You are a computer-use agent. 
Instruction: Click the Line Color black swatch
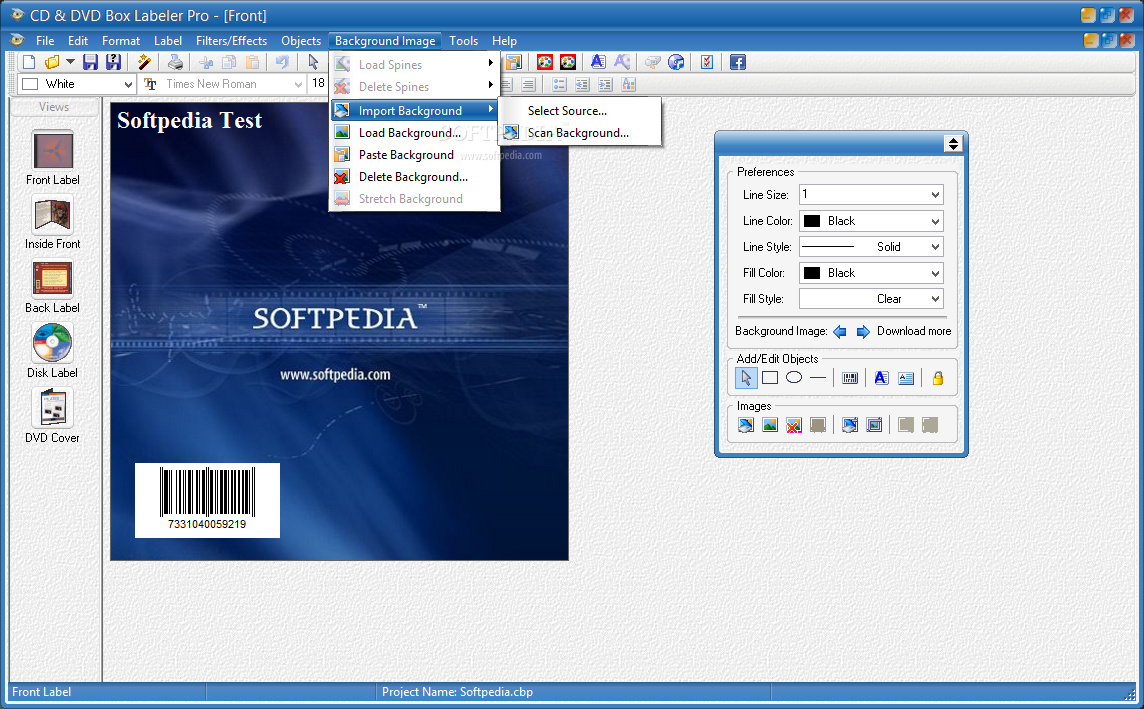(812, 221)
